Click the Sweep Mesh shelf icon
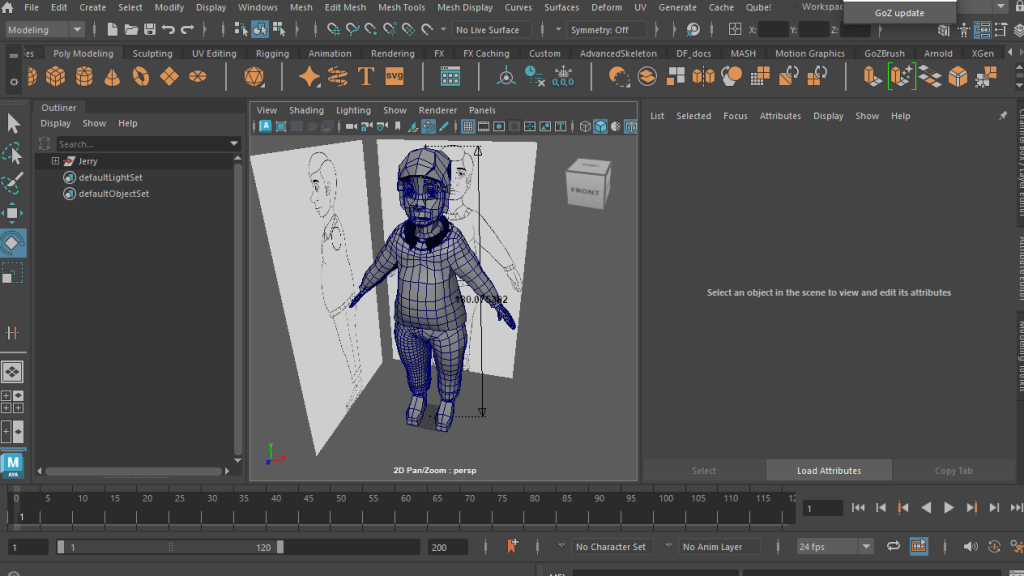1024x576 pixels. [x=338, y=76]
